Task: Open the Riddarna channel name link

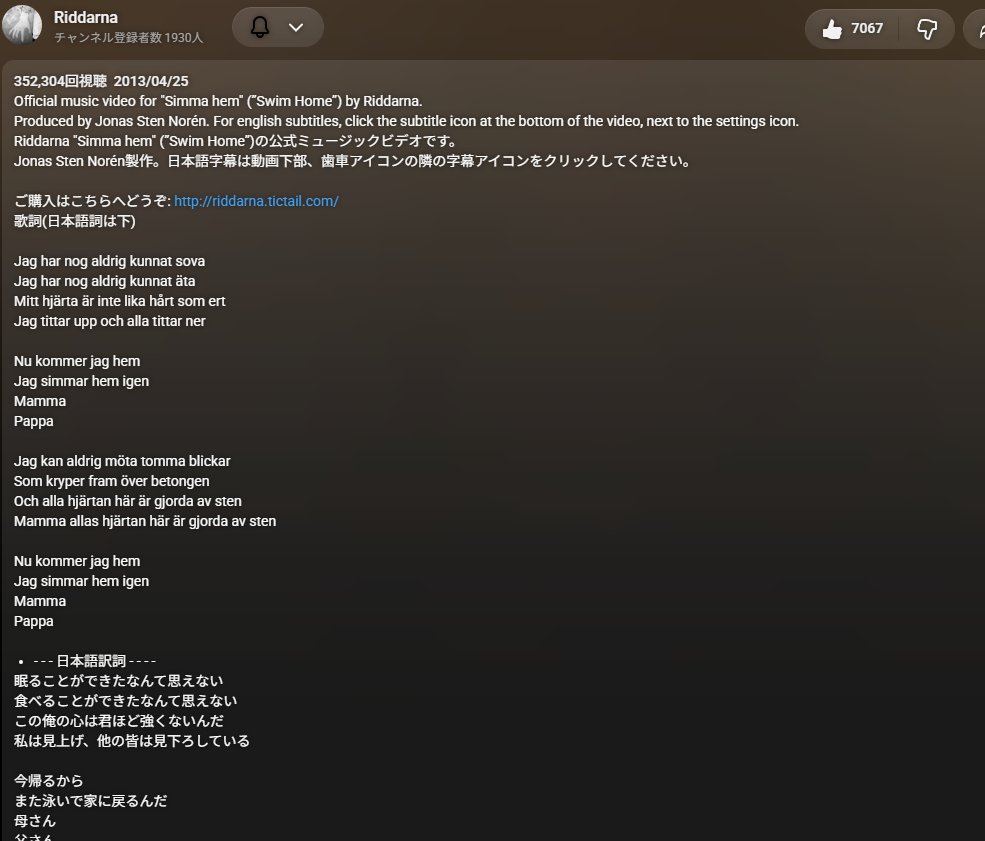Action: pos(86,18)
